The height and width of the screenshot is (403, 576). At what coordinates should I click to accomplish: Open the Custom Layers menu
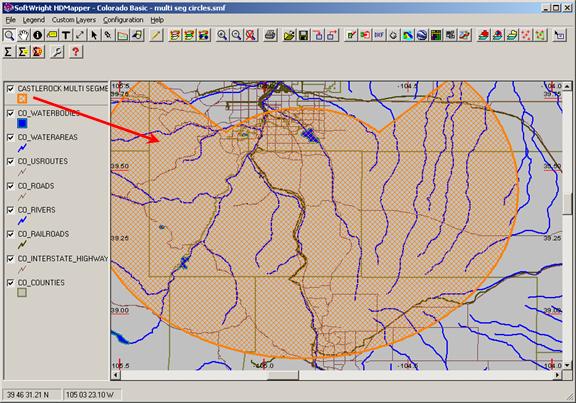[74, 20]
